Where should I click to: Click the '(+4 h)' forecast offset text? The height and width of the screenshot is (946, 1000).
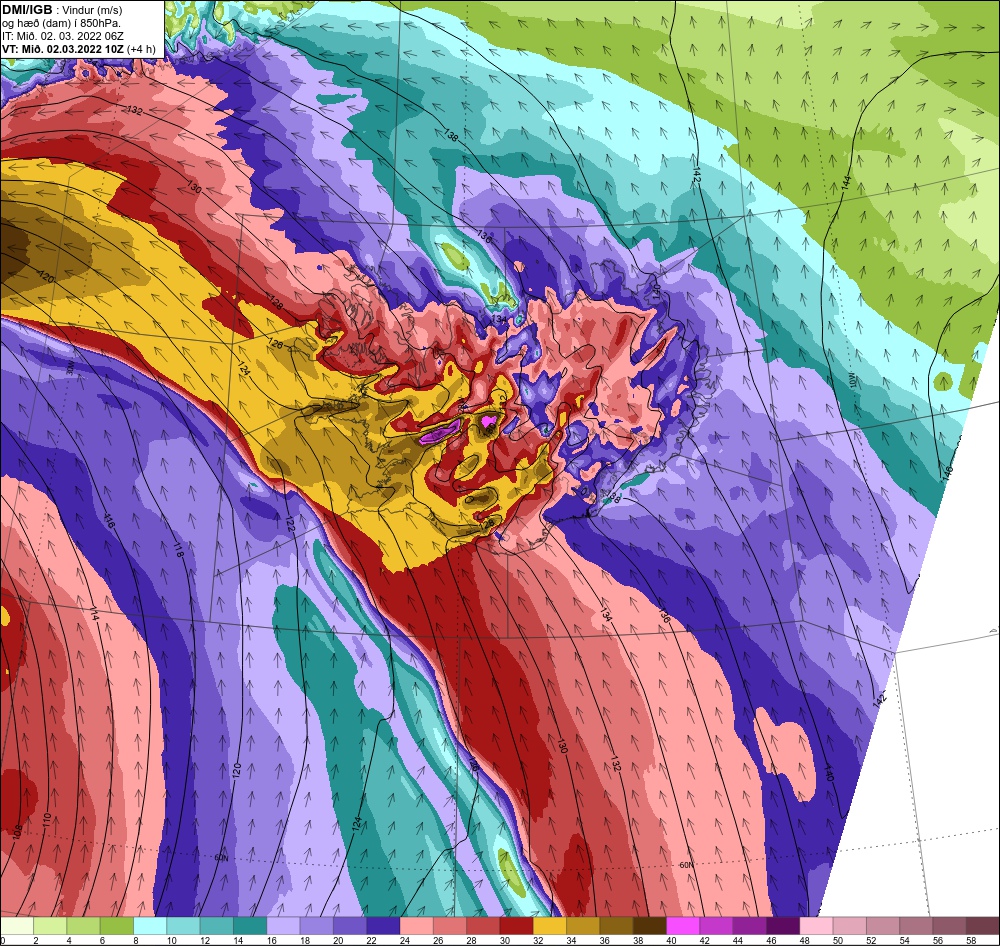click(x=141, y=49)
